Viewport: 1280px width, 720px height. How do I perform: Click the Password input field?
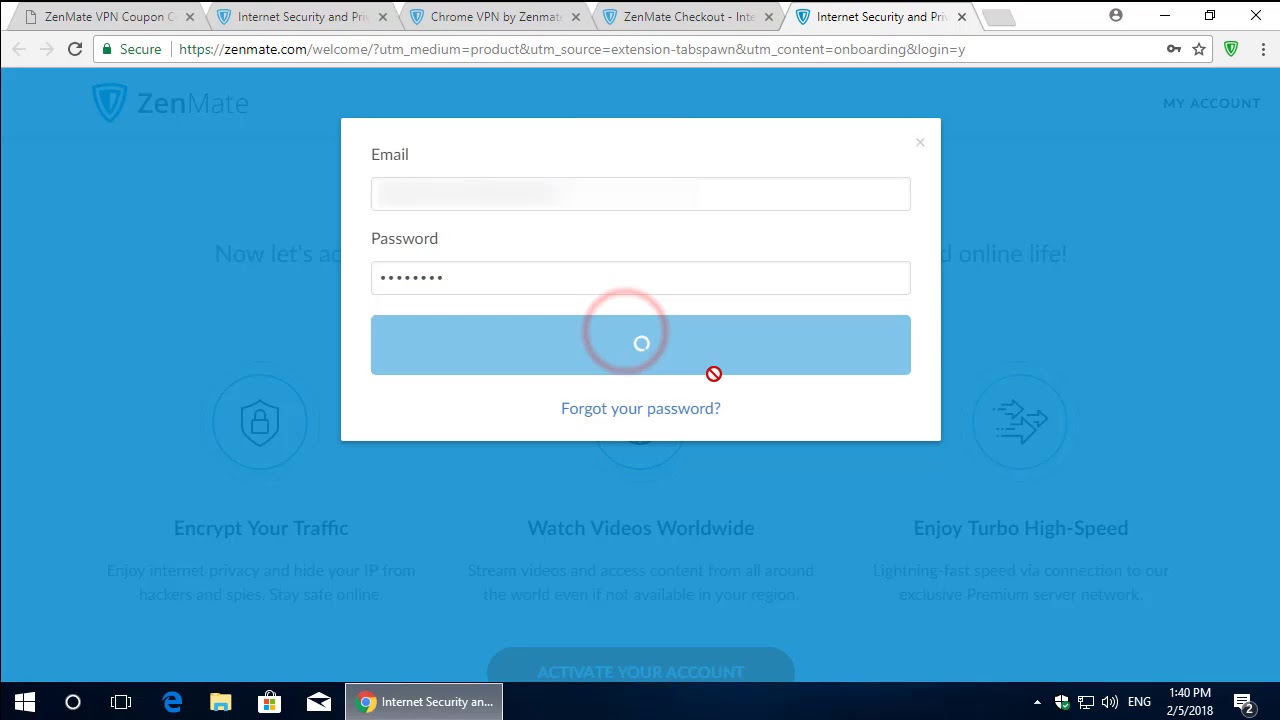[x=640, y=278]
